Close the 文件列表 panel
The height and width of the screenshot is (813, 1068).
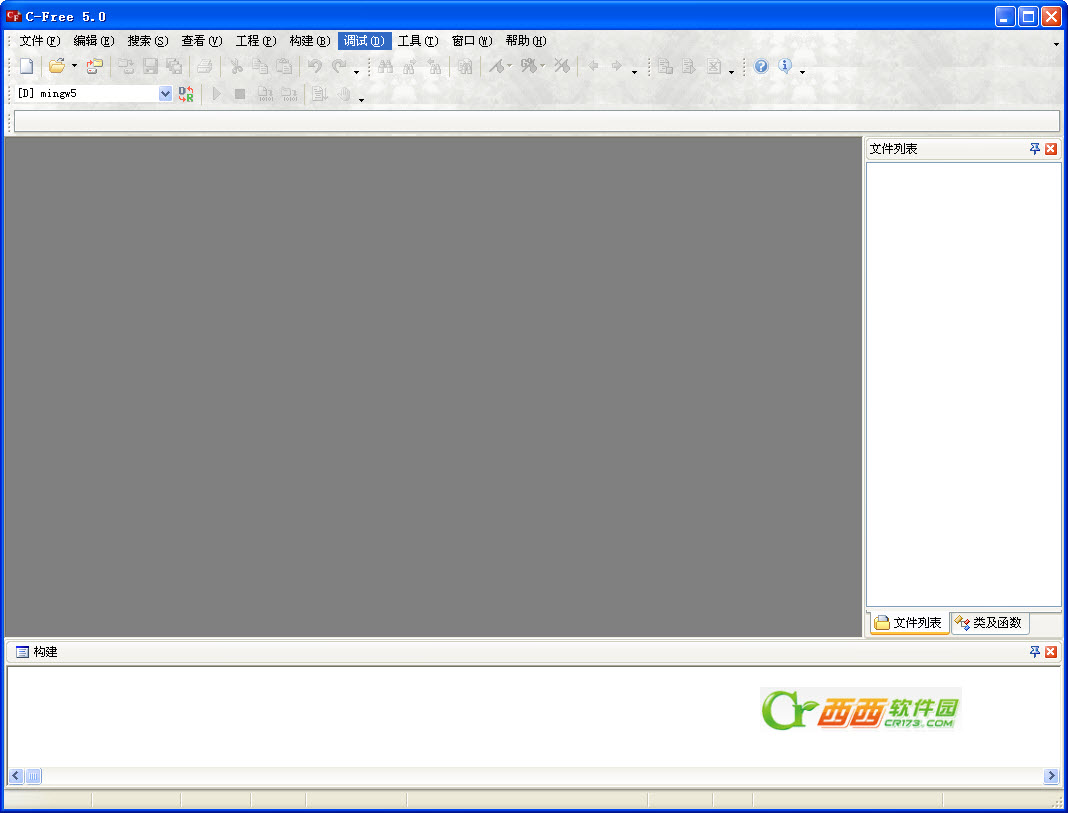click(1051, 149)
